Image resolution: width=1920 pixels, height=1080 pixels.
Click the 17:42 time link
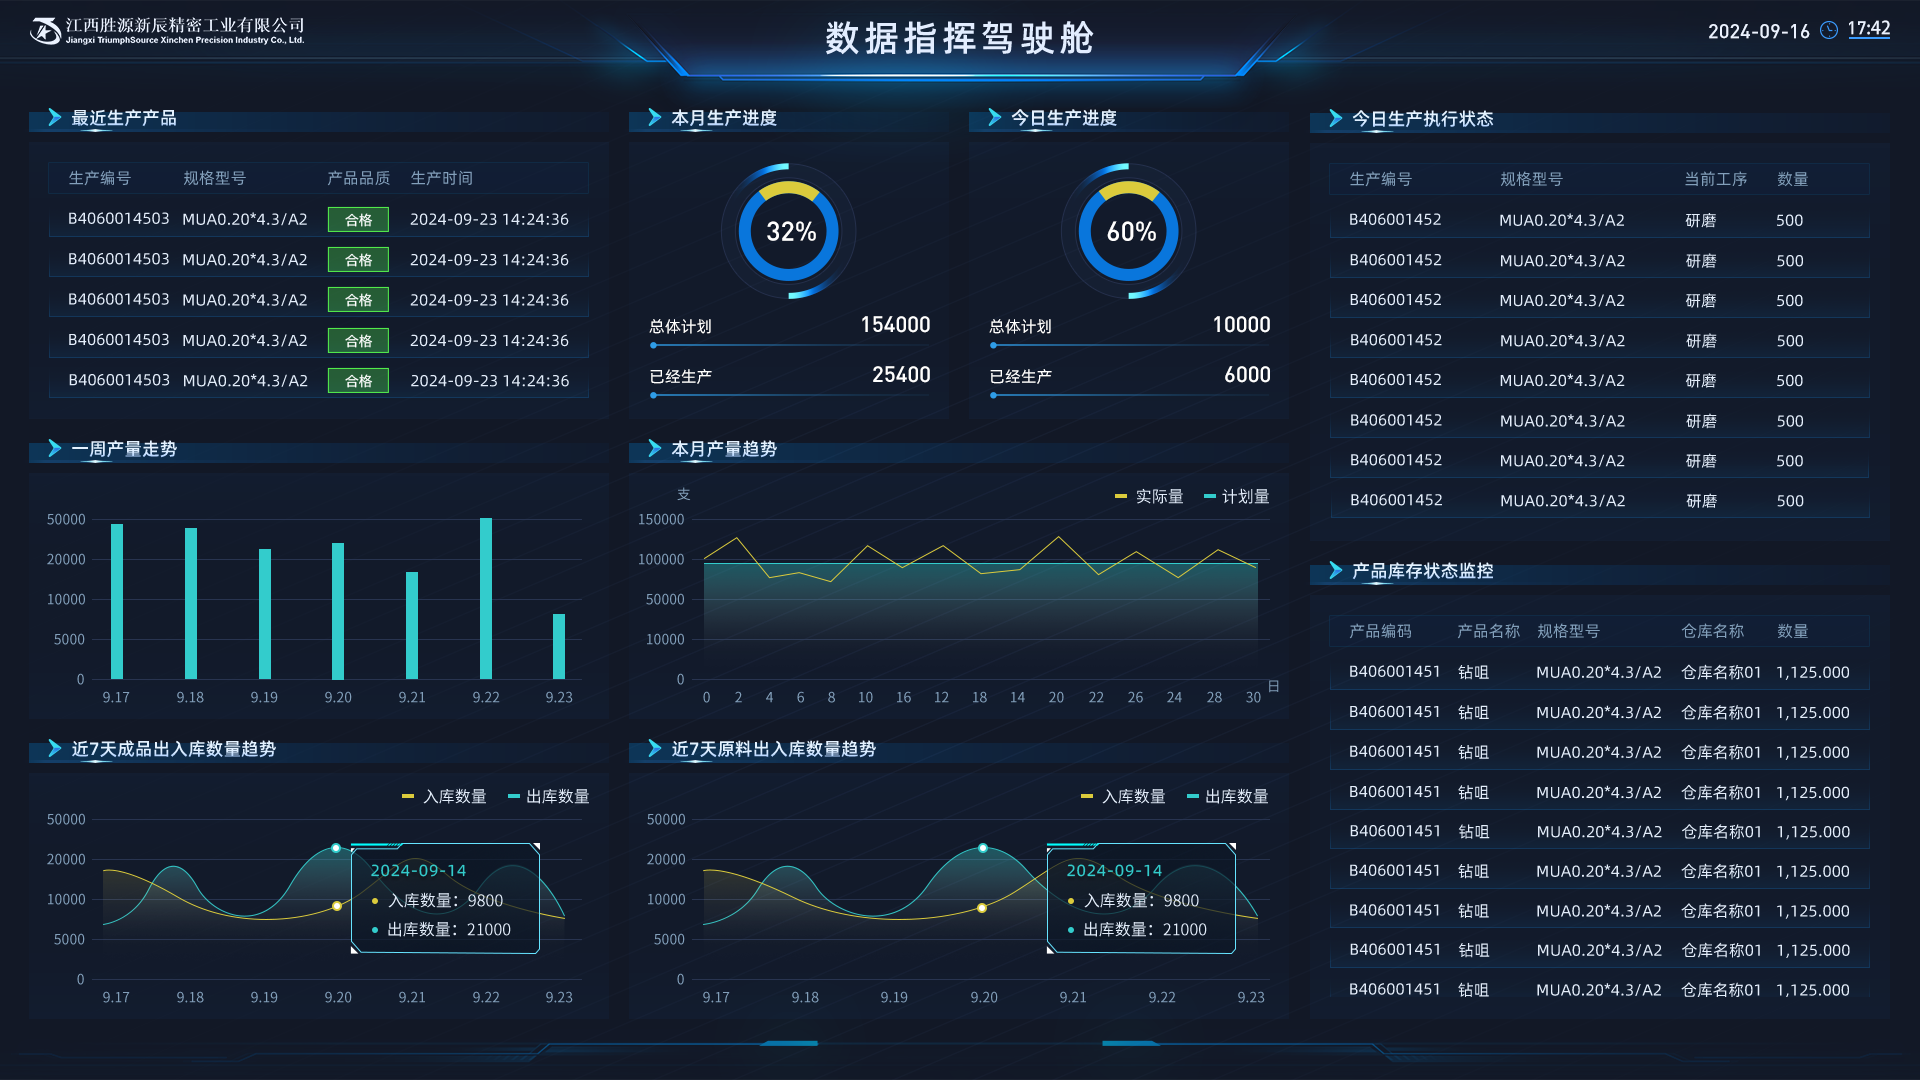pyautogui.click(x=1868, y=29)
